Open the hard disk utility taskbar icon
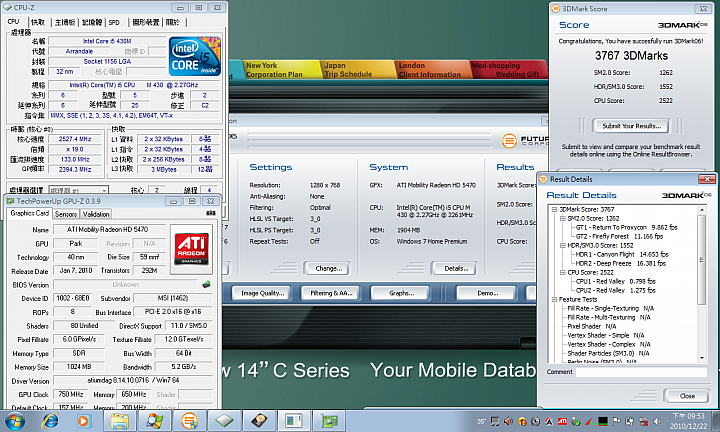 coord(259,421)
